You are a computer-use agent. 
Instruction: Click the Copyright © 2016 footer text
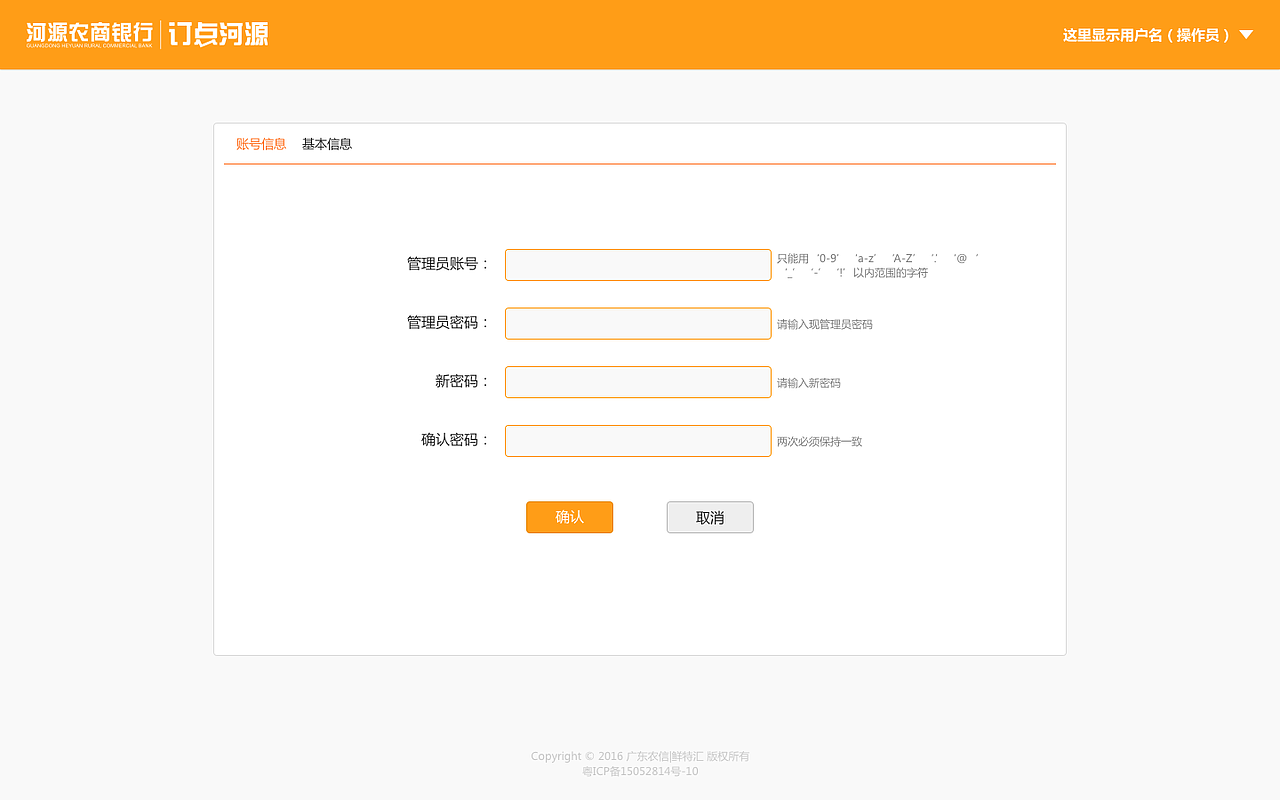(640, 756)
